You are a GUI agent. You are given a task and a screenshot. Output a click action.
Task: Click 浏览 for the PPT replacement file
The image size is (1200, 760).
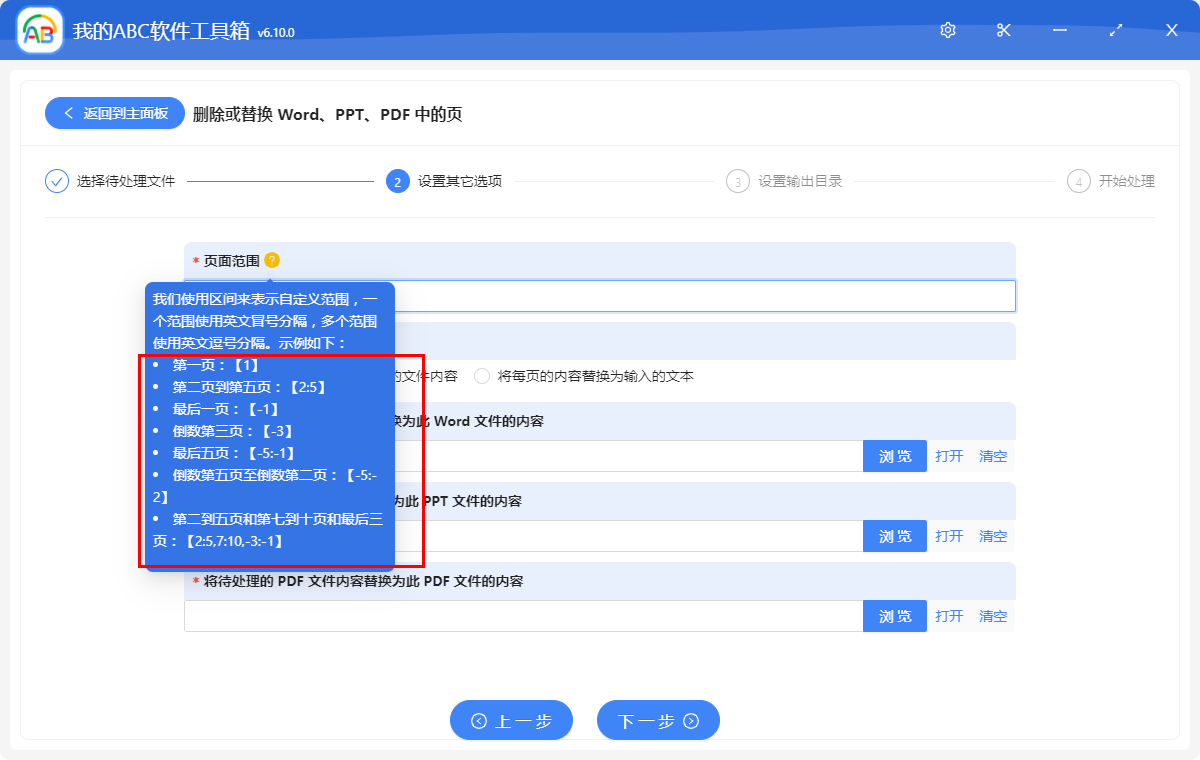click(895, 536)
